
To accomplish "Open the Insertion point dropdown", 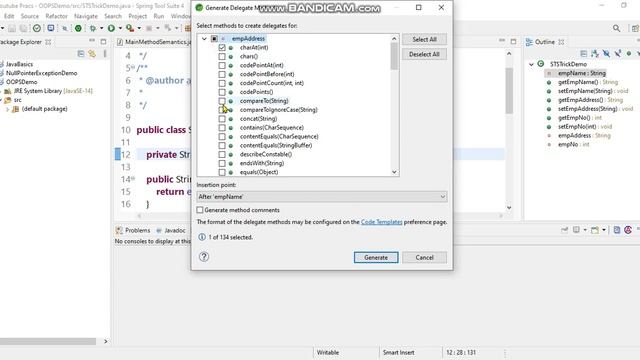I will click(322, 197).
